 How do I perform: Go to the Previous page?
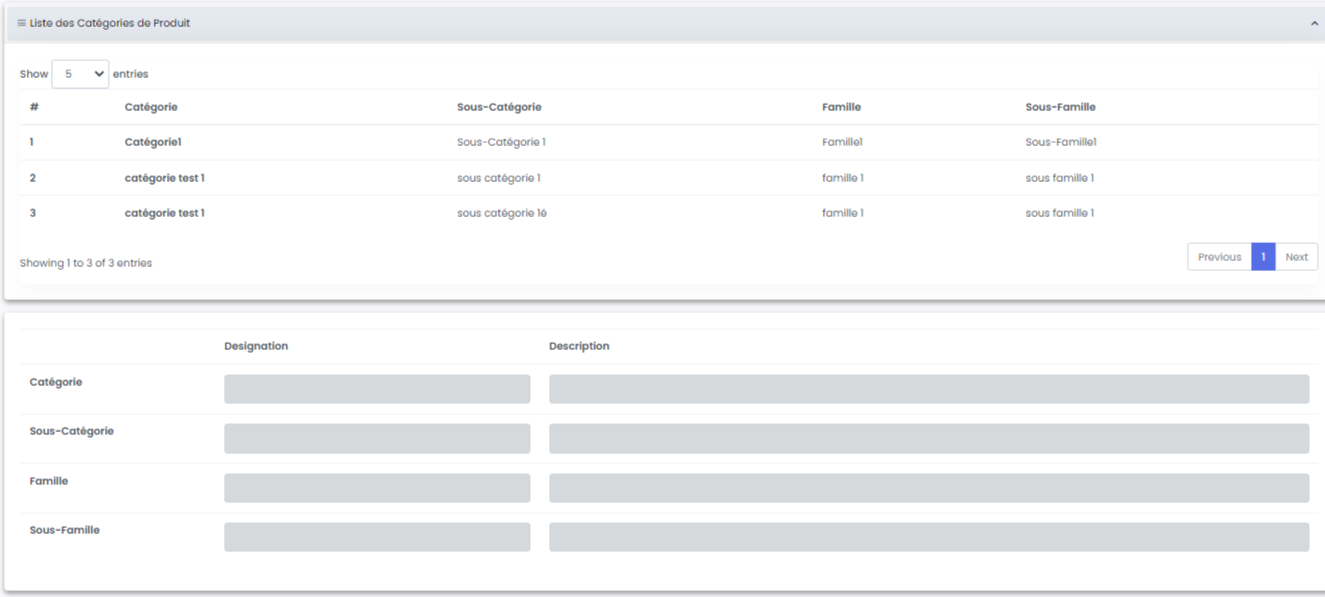[x=1219, y=257]
